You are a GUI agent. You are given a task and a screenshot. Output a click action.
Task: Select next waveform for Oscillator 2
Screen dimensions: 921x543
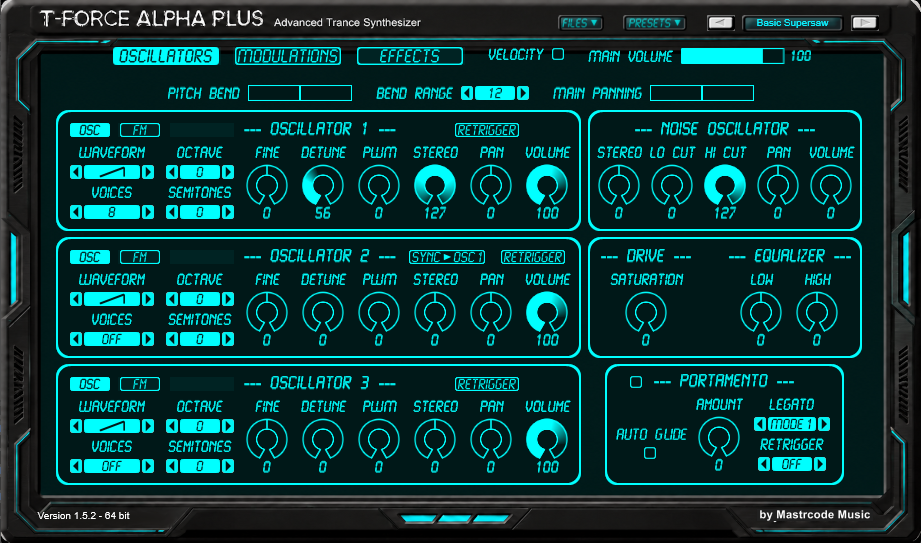(148, 299)
